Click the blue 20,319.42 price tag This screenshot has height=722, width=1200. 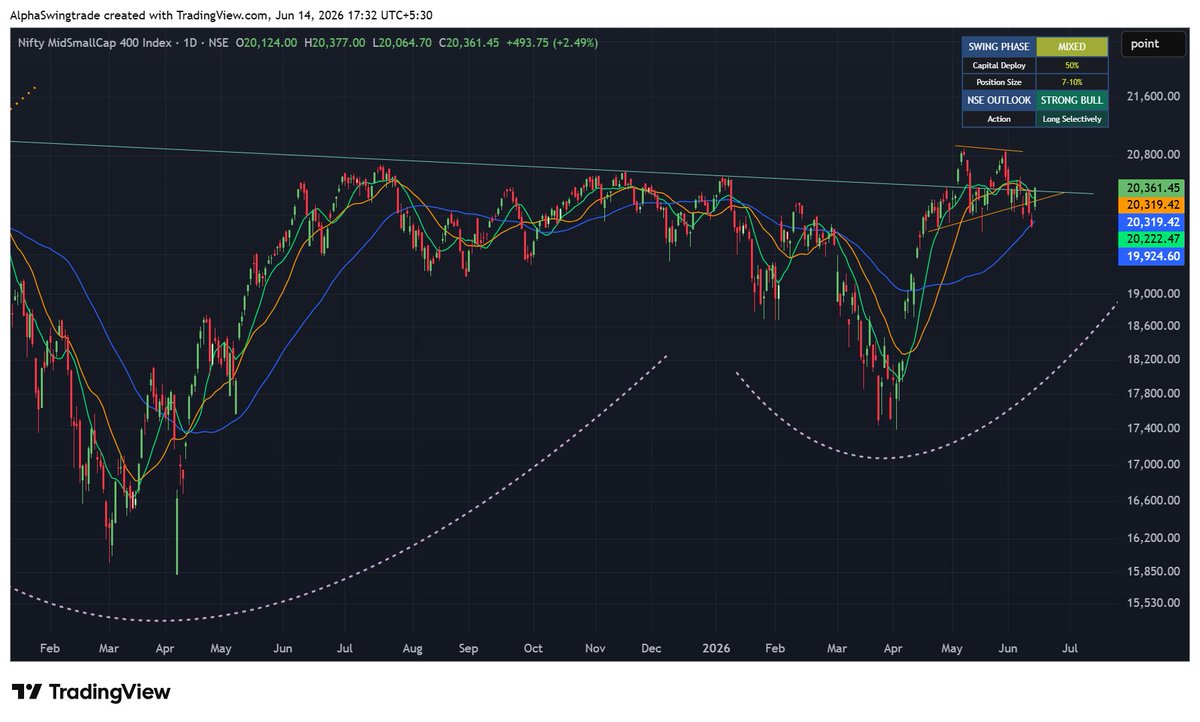[1153, 221]
